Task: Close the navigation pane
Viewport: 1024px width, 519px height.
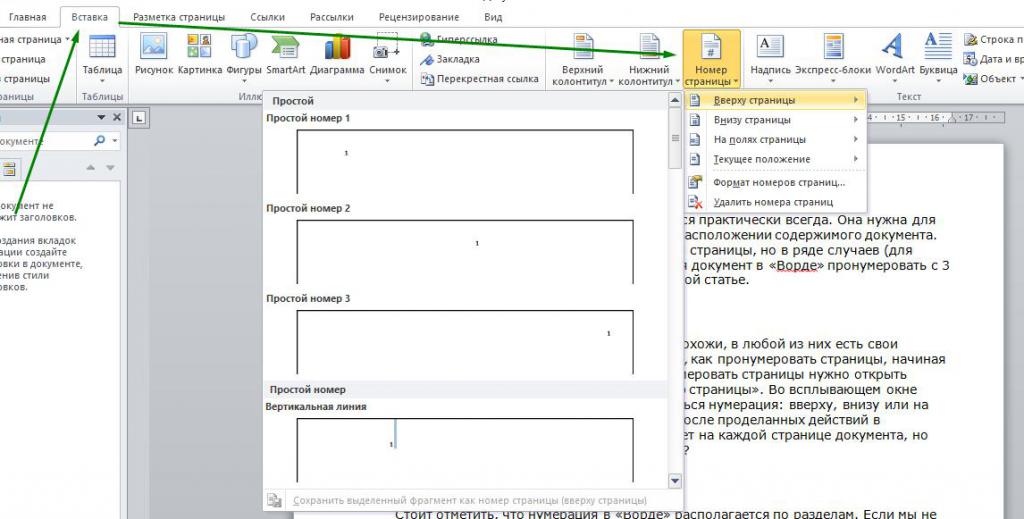Action: [117, 118]
